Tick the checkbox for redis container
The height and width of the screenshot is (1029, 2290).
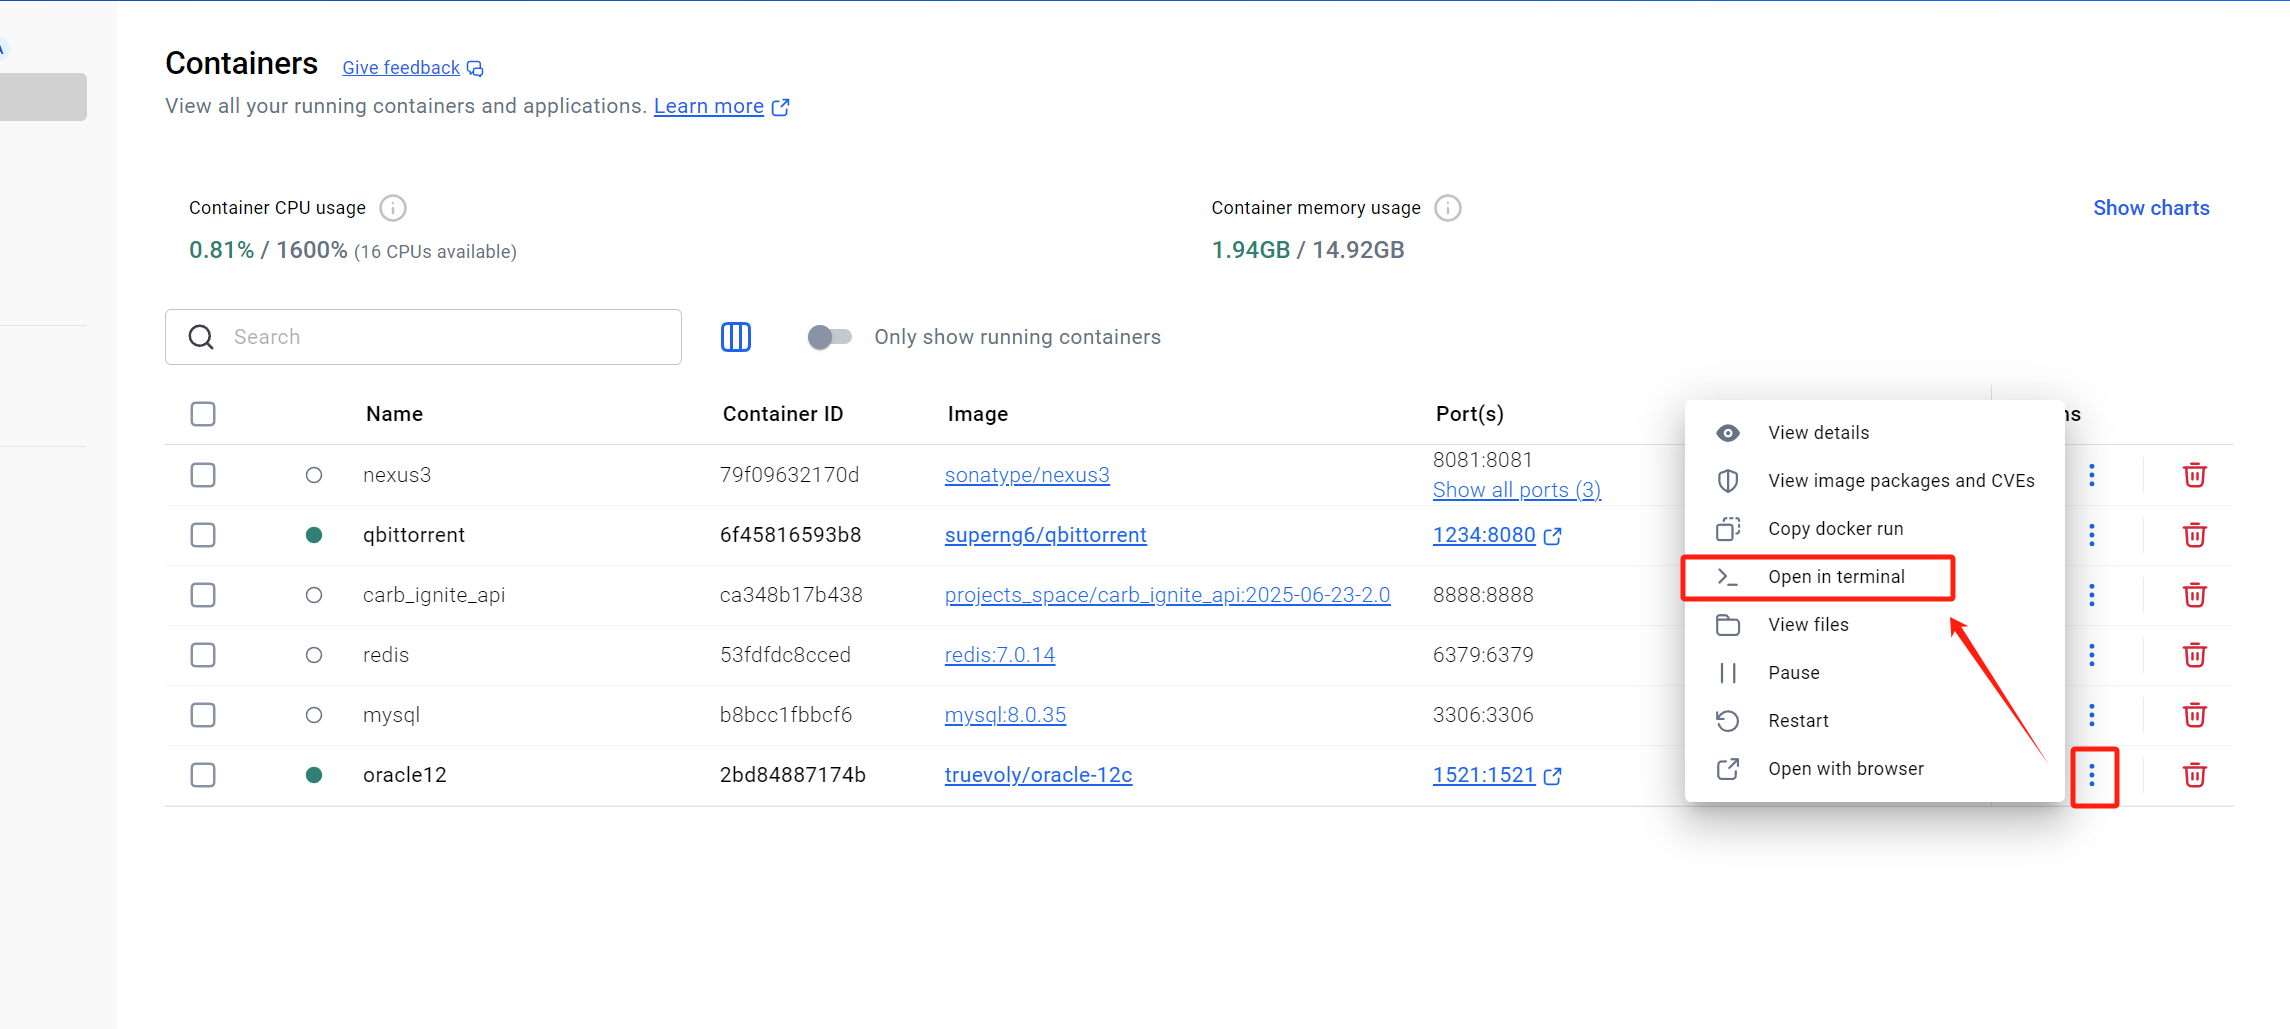pyautogui.click(x=203, y=655)
